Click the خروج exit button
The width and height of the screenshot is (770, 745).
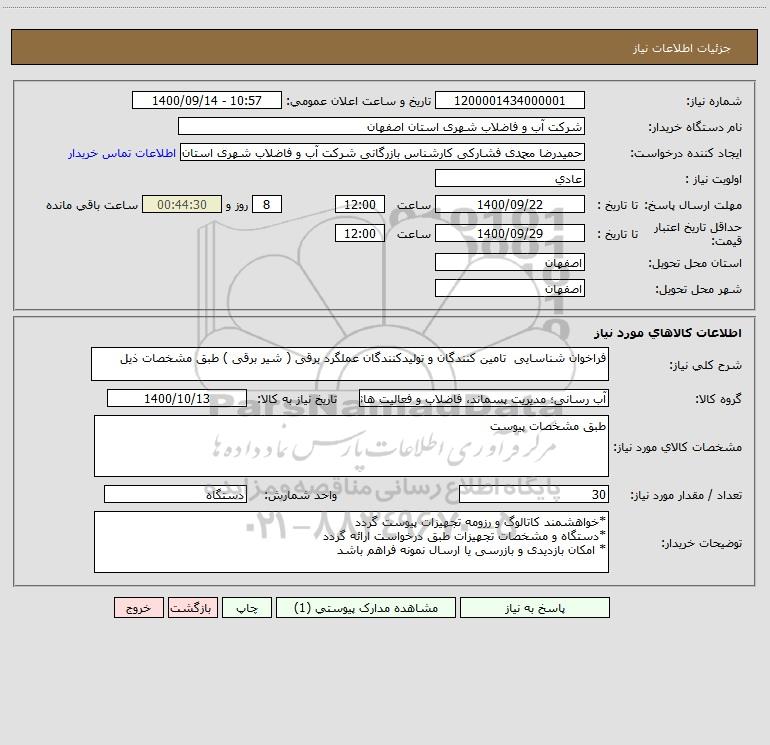(138, 607)
